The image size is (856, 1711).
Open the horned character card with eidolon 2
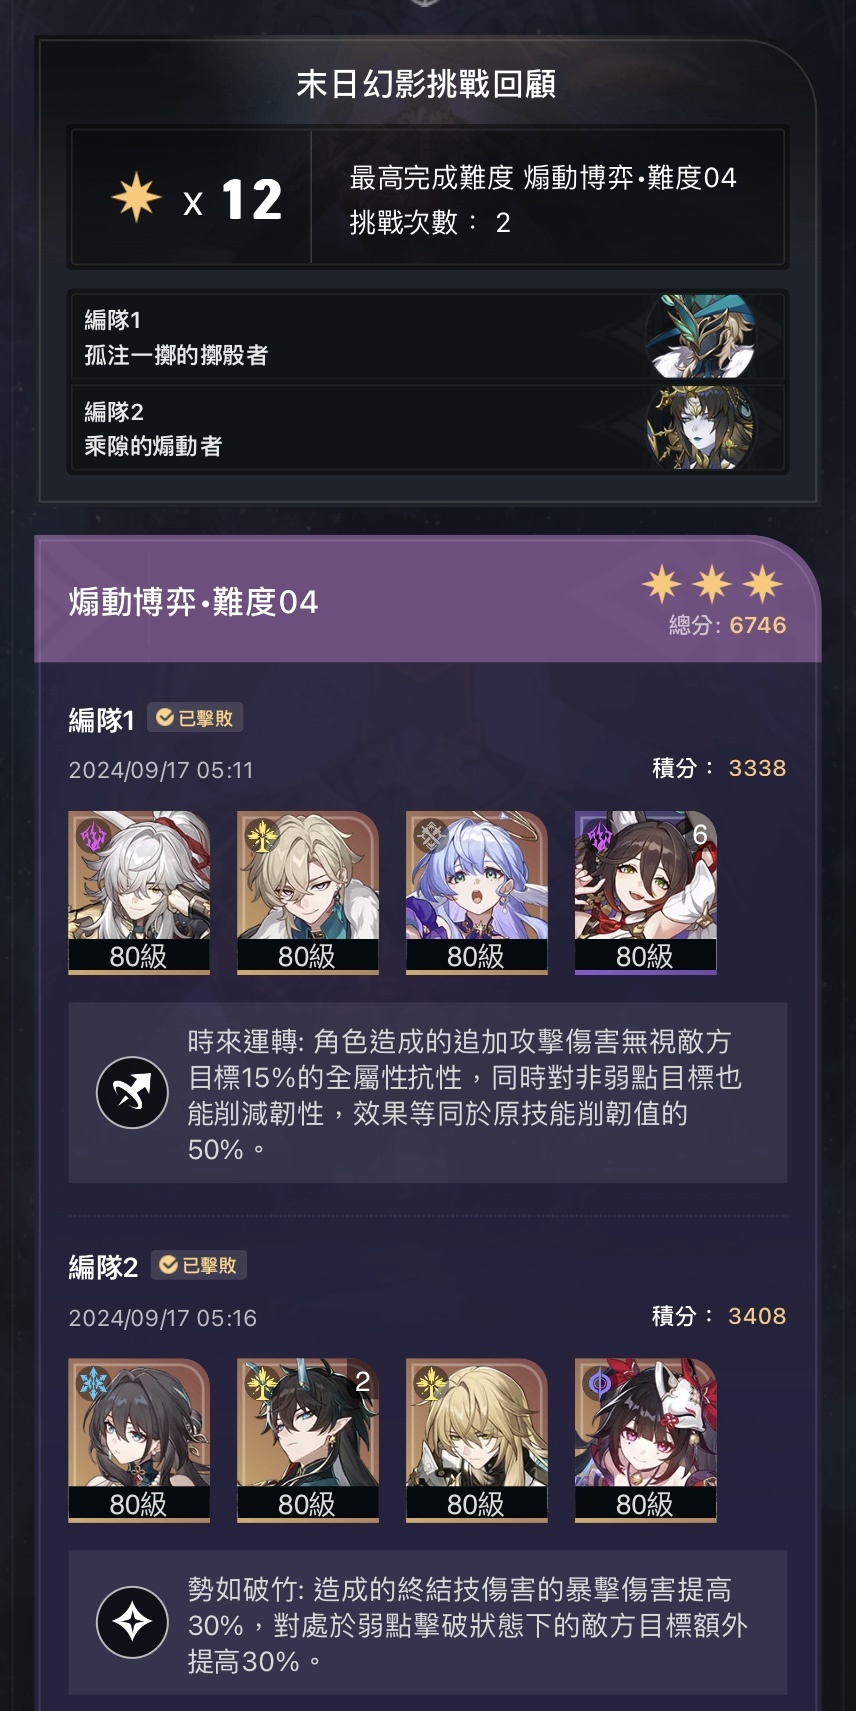(307, 1440)
